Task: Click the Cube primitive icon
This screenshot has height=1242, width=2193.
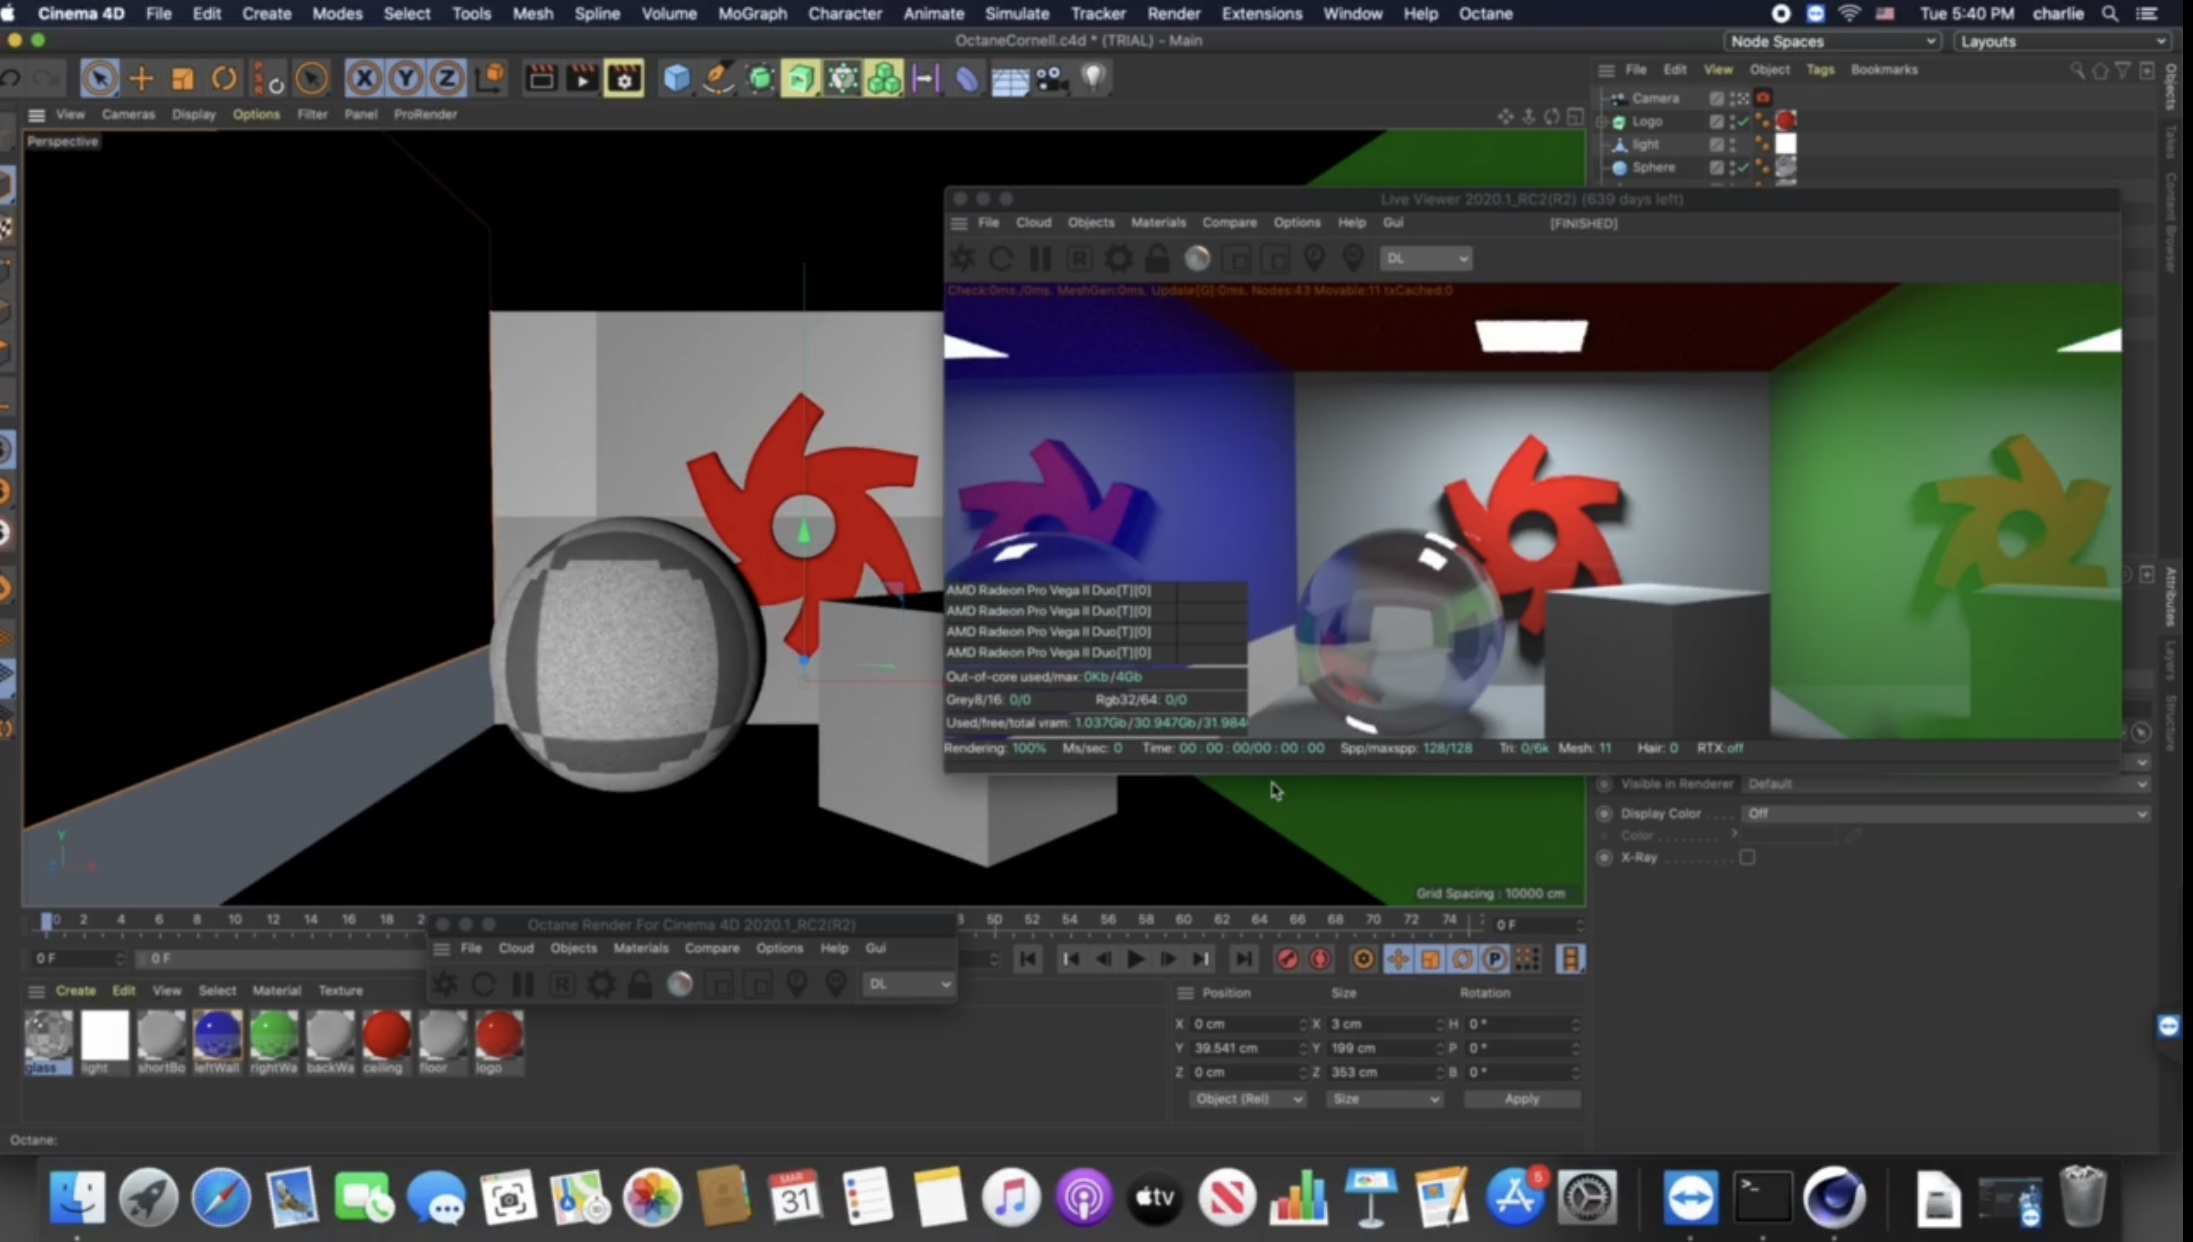Action: tap(677, 78)
